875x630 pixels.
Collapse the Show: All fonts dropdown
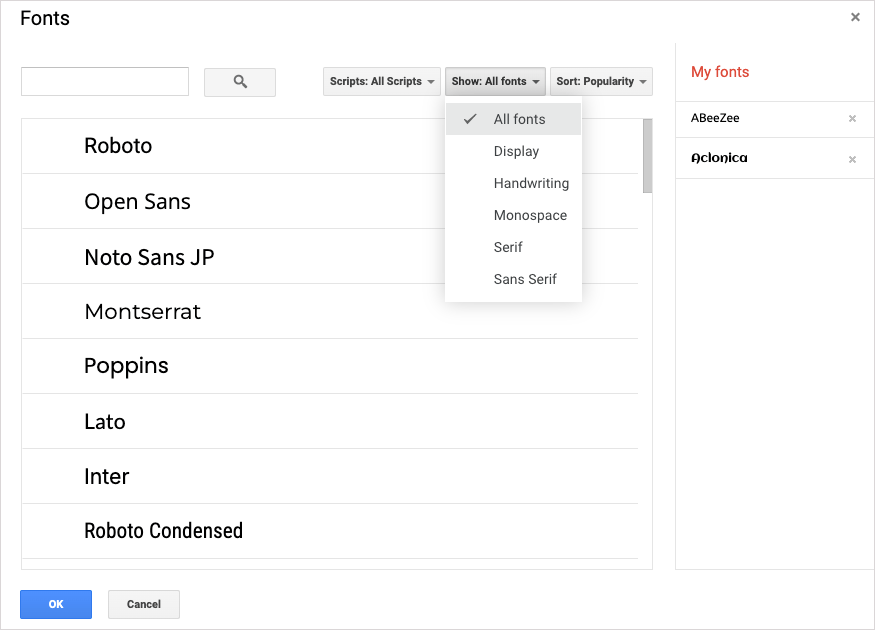[x=495, y=81]
